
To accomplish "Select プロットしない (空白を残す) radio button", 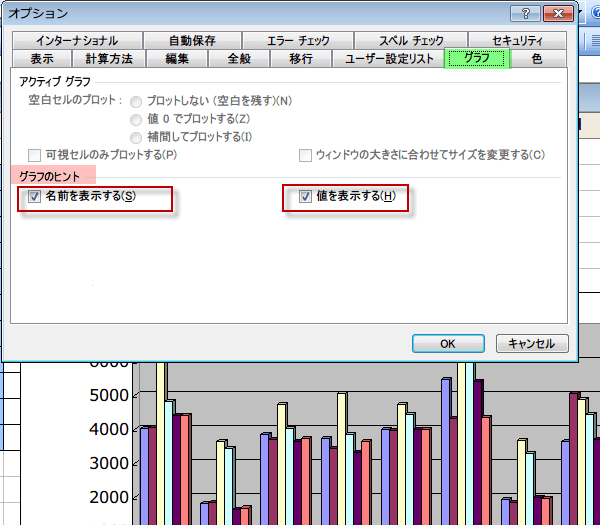I will pyautogui.click(x=136, y=101).
